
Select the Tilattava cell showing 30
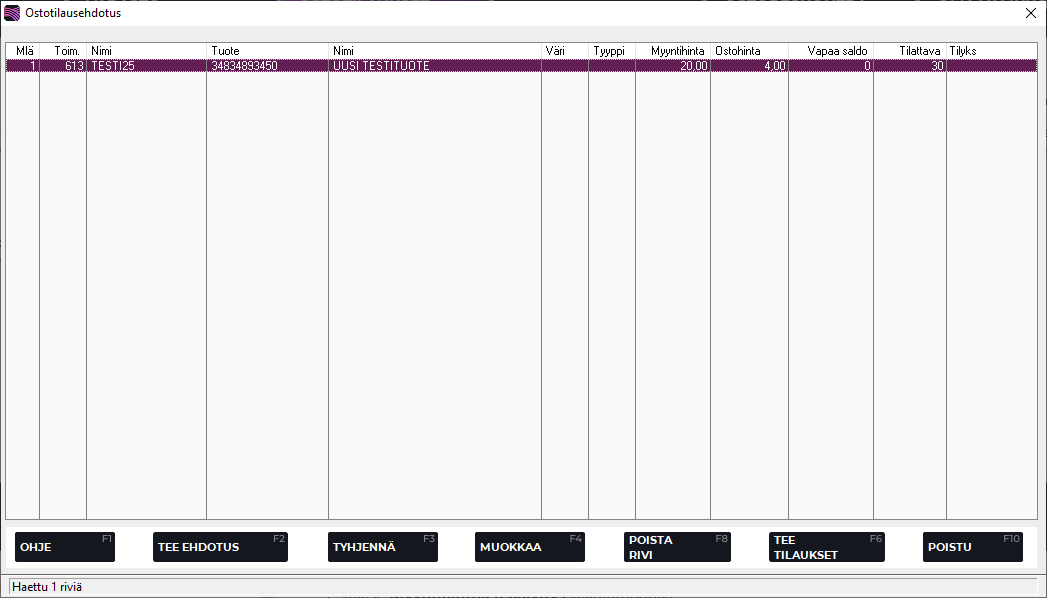[910, 66]
